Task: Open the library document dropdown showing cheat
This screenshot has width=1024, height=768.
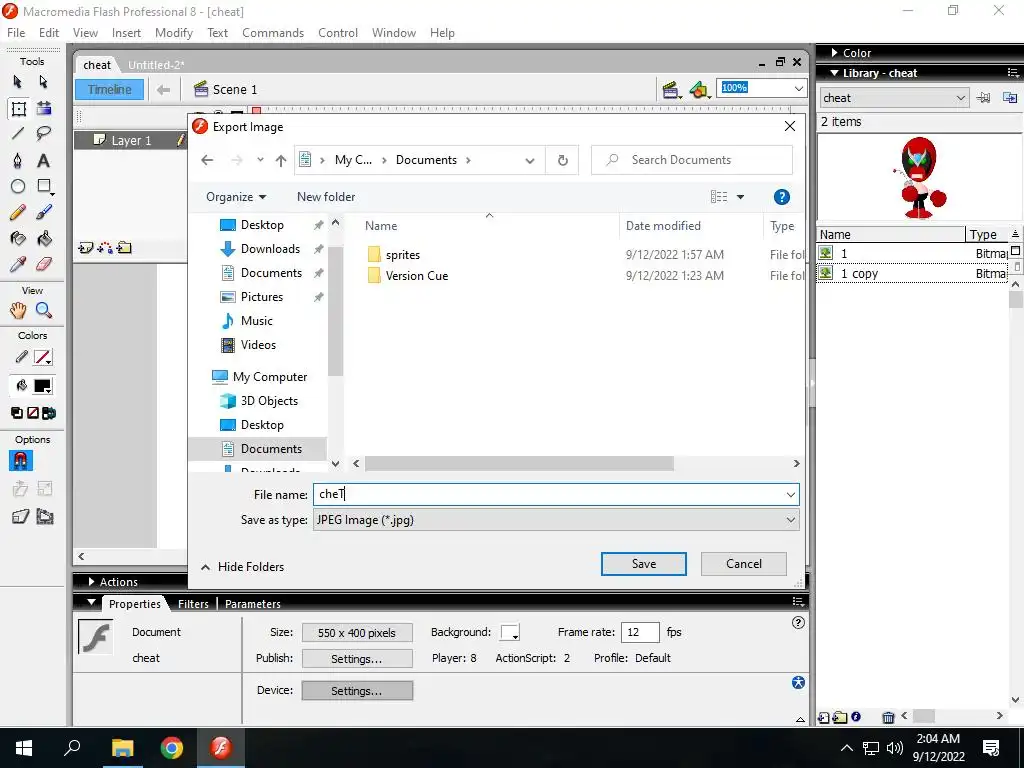Action: 893,98
